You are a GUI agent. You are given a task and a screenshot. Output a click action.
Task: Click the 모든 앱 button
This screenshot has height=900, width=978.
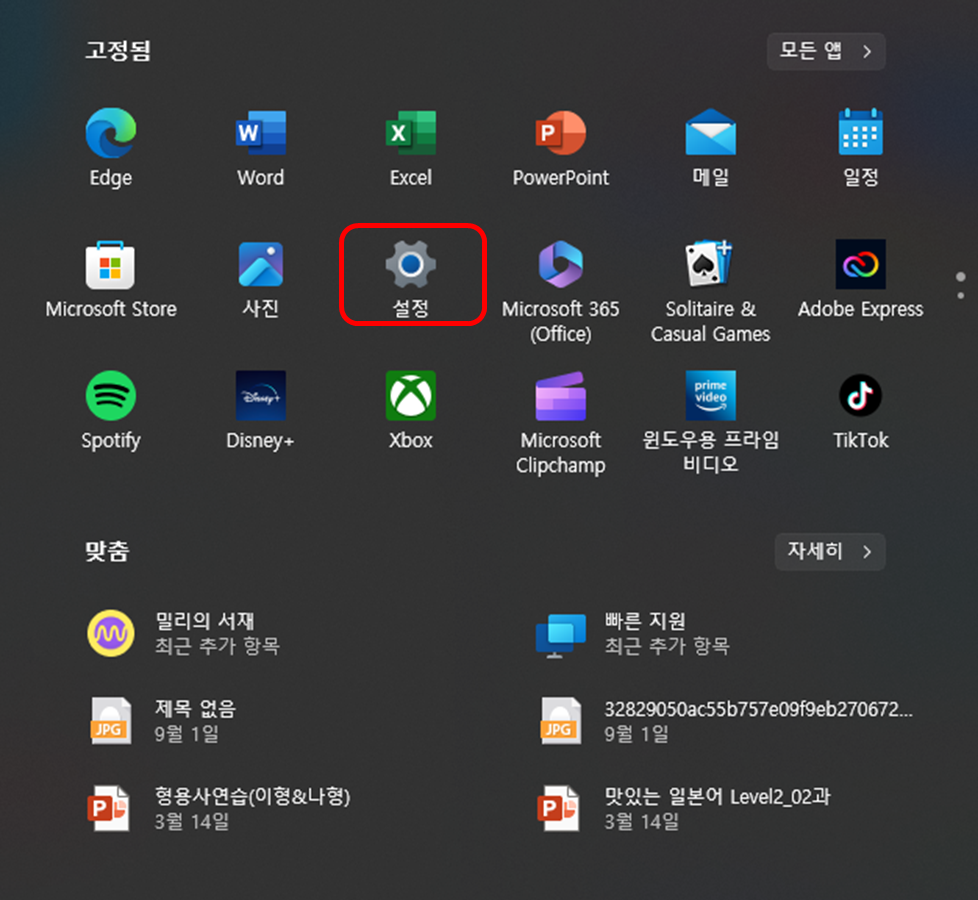click(x=826, y=51)
